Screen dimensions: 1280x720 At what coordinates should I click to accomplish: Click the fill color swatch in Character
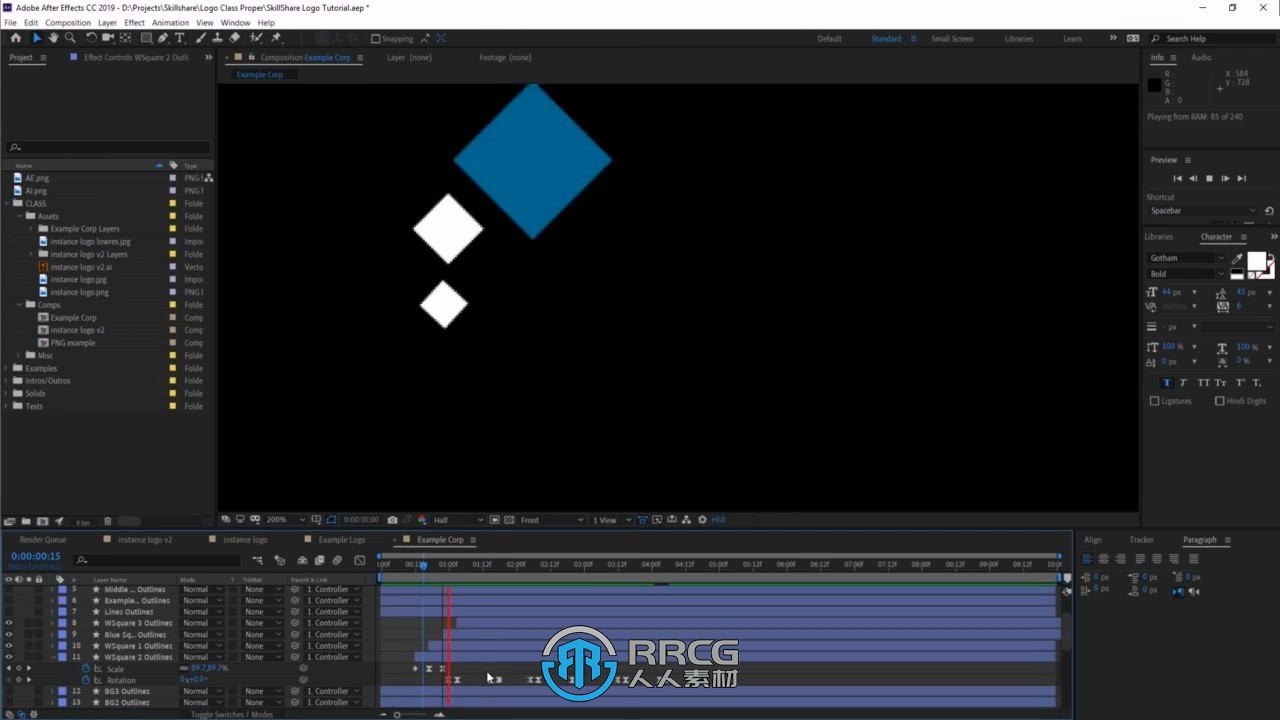pyautogui.click(x=1256, y=260)
